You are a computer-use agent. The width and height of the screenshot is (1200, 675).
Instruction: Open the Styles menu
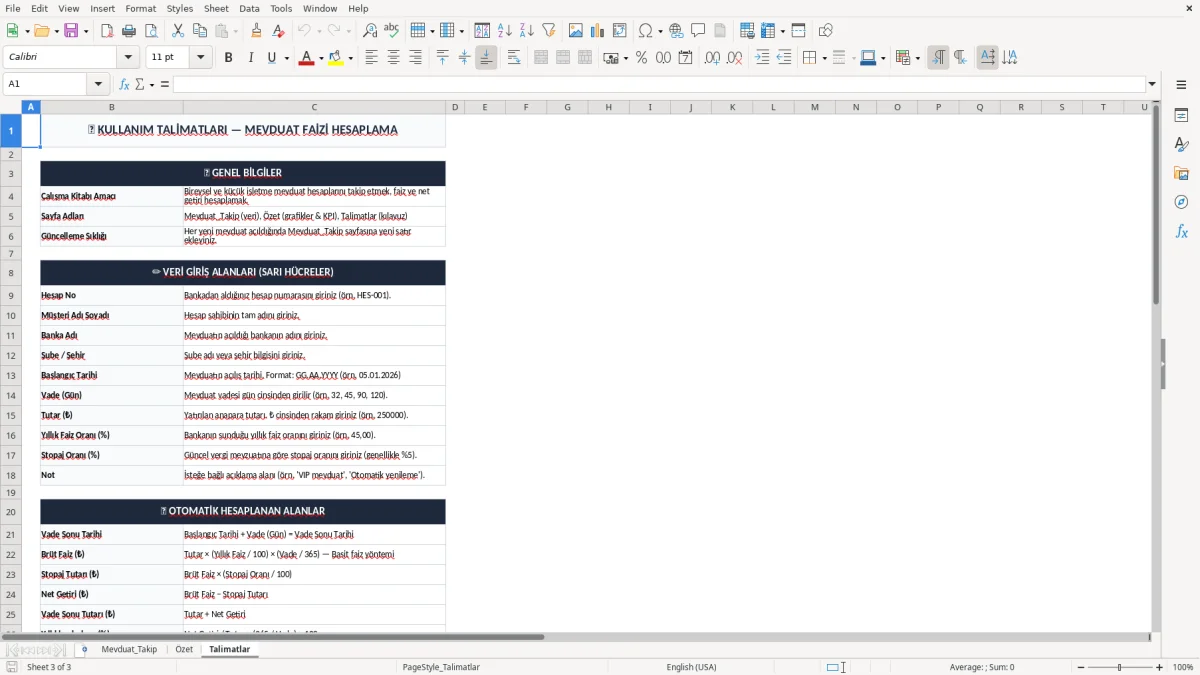[180, 8]
